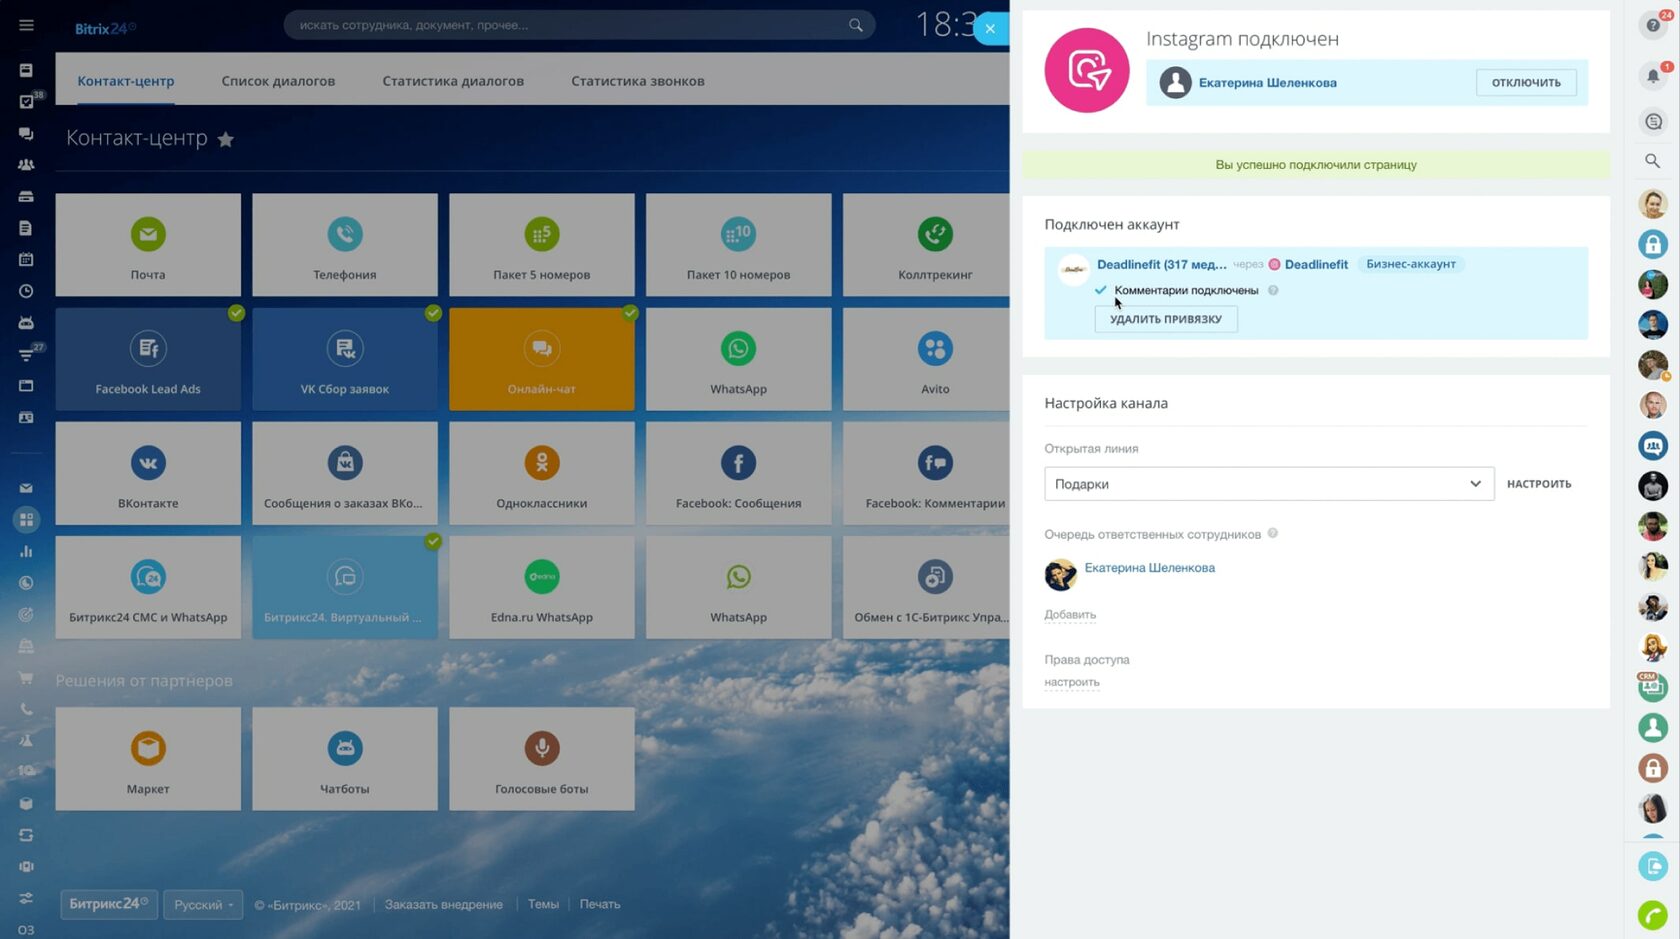The width and height of the screenshot is (1680, 939).
Task: Click НАСТРОИТЬ next to the open line
Action: tap(1539, 484)
